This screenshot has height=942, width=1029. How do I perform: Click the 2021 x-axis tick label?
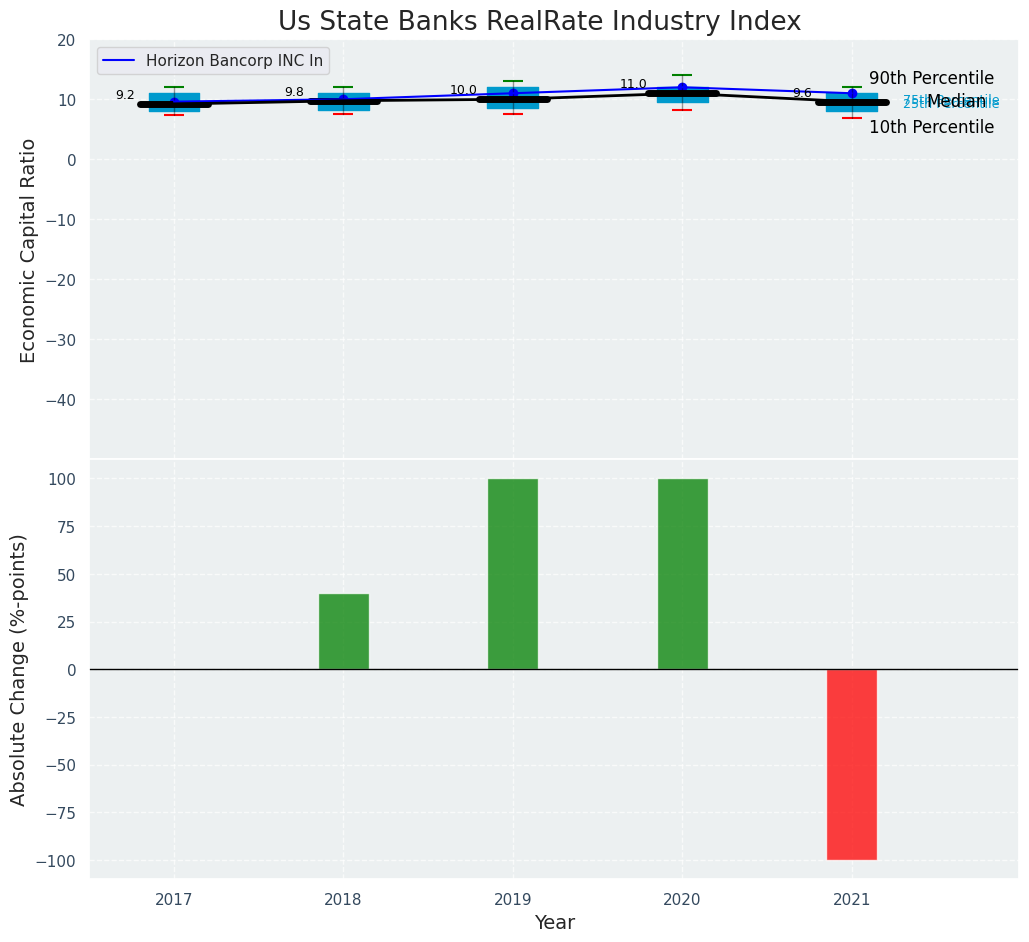coord(851,899)
